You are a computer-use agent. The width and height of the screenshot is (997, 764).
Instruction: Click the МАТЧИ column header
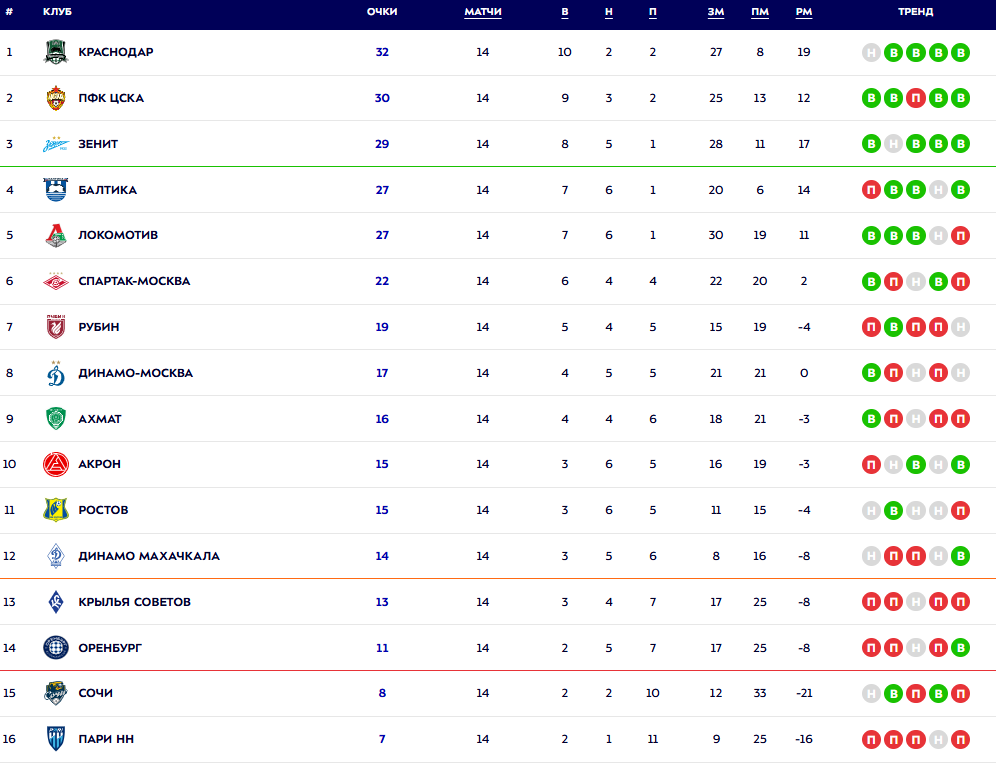pyautogui.click(x=483, y=12)
